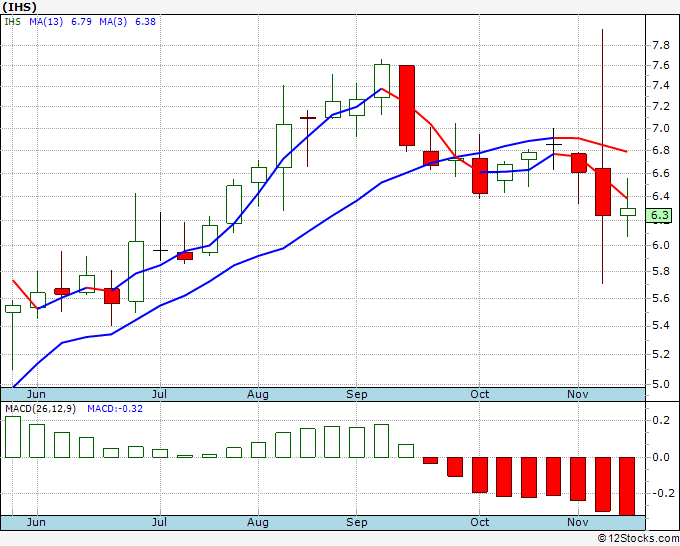Screen dimensions: 680x546
Task: Click the 0.0 MACD axis label
Action: [x=660, y=457]
